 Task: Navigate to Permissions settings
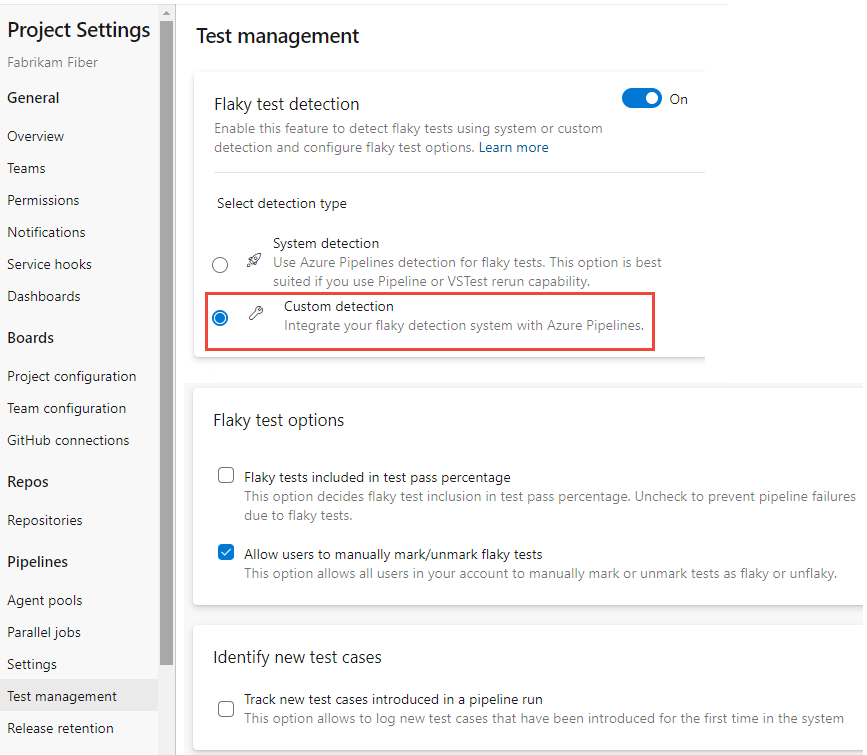[43, 200]
